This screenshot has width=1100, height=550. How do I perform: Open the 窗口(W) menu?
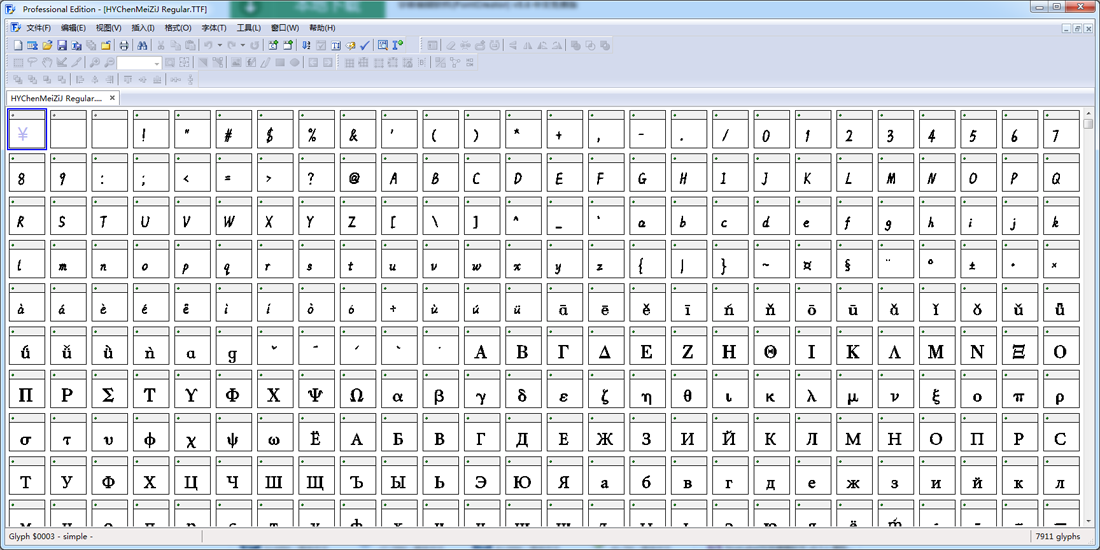point(285,28)
